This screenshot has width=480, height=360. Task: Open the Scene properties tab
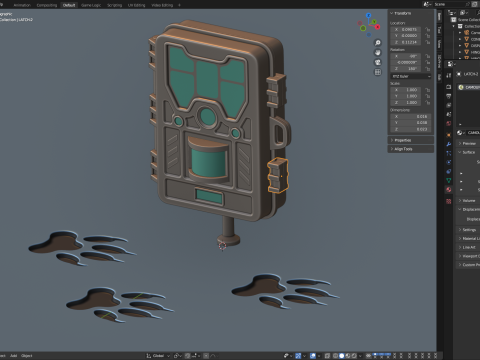coord(449,114)
